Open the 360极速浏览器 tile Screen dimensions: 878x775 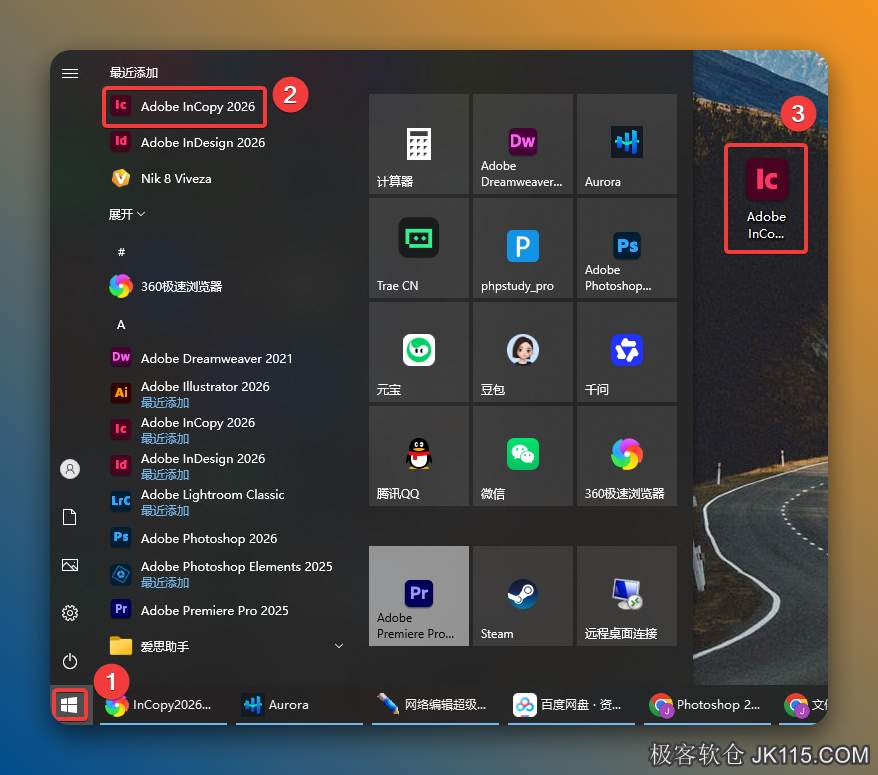click(627, 456)
